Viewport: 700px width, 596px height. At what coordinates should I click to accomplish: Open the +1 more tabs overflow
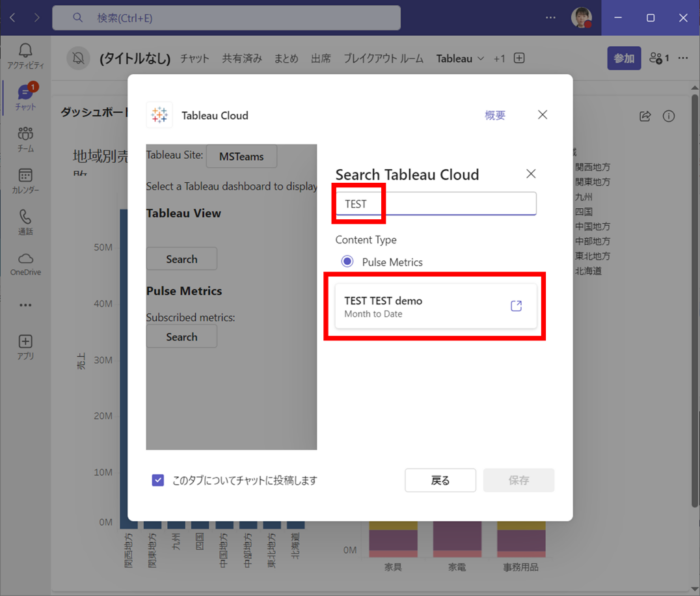click(x=499, y=58)
